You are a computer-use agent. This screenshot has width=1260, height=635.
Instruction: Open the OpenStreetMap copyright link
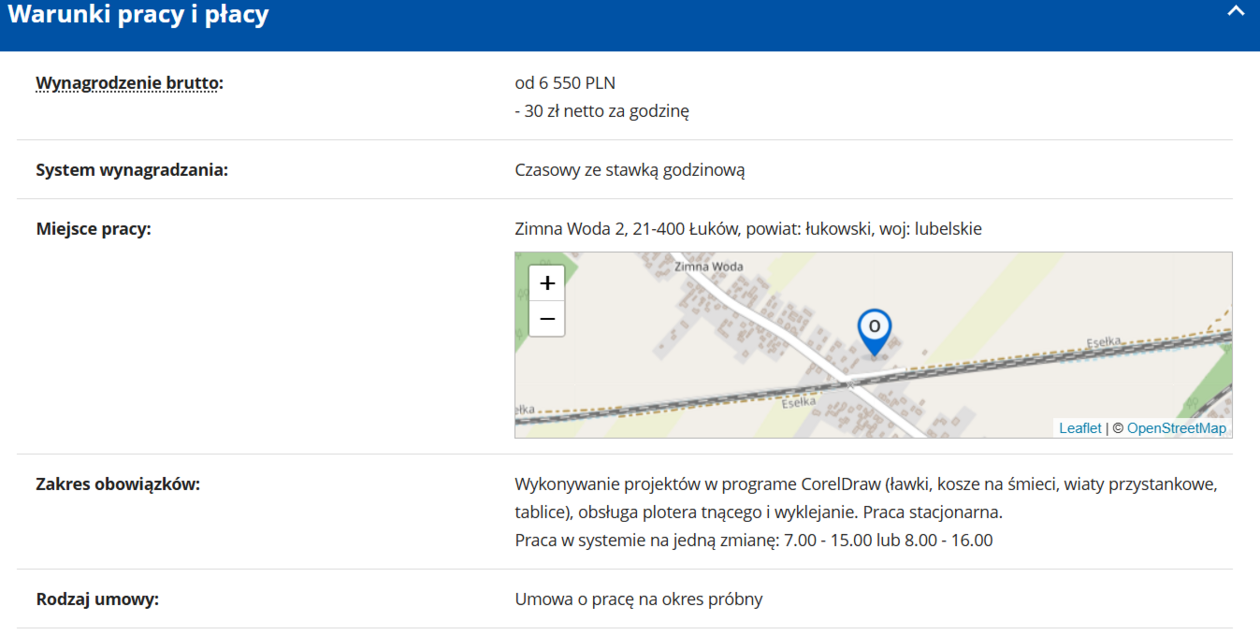[x=1176, y=428]
